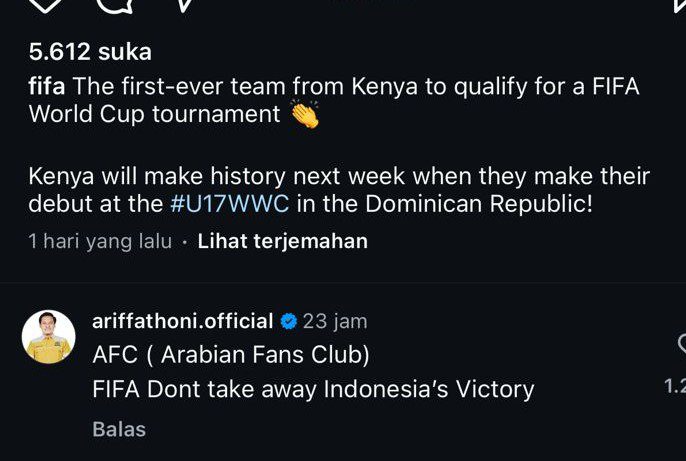Reply to the comment with Balas

coord(119,430)
